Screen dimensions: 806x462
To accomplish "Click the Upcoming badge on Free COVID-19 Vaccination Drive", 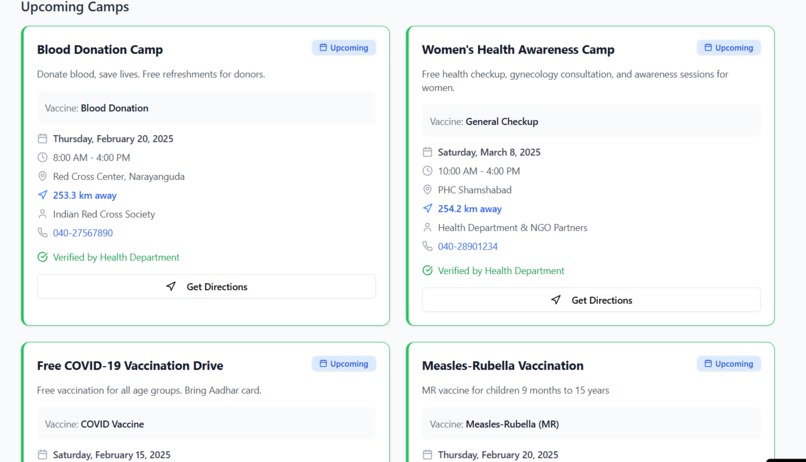I will point(344,364).
